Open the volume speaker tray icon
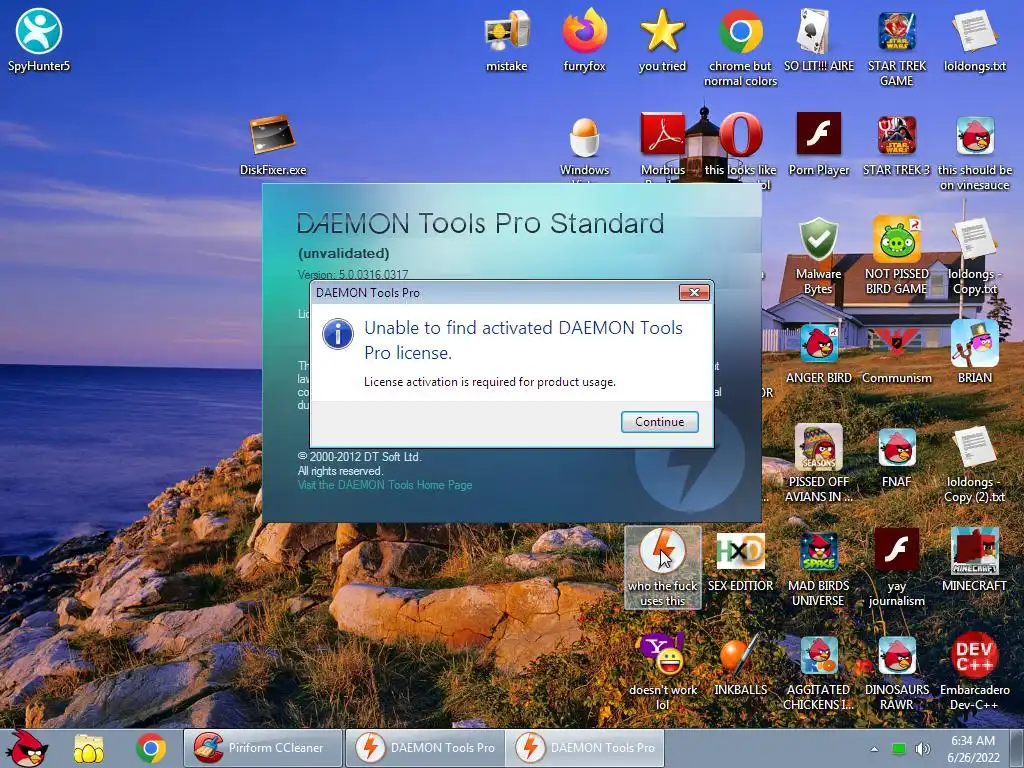This screenshot has height=768, width=1024. click(923, 749)
